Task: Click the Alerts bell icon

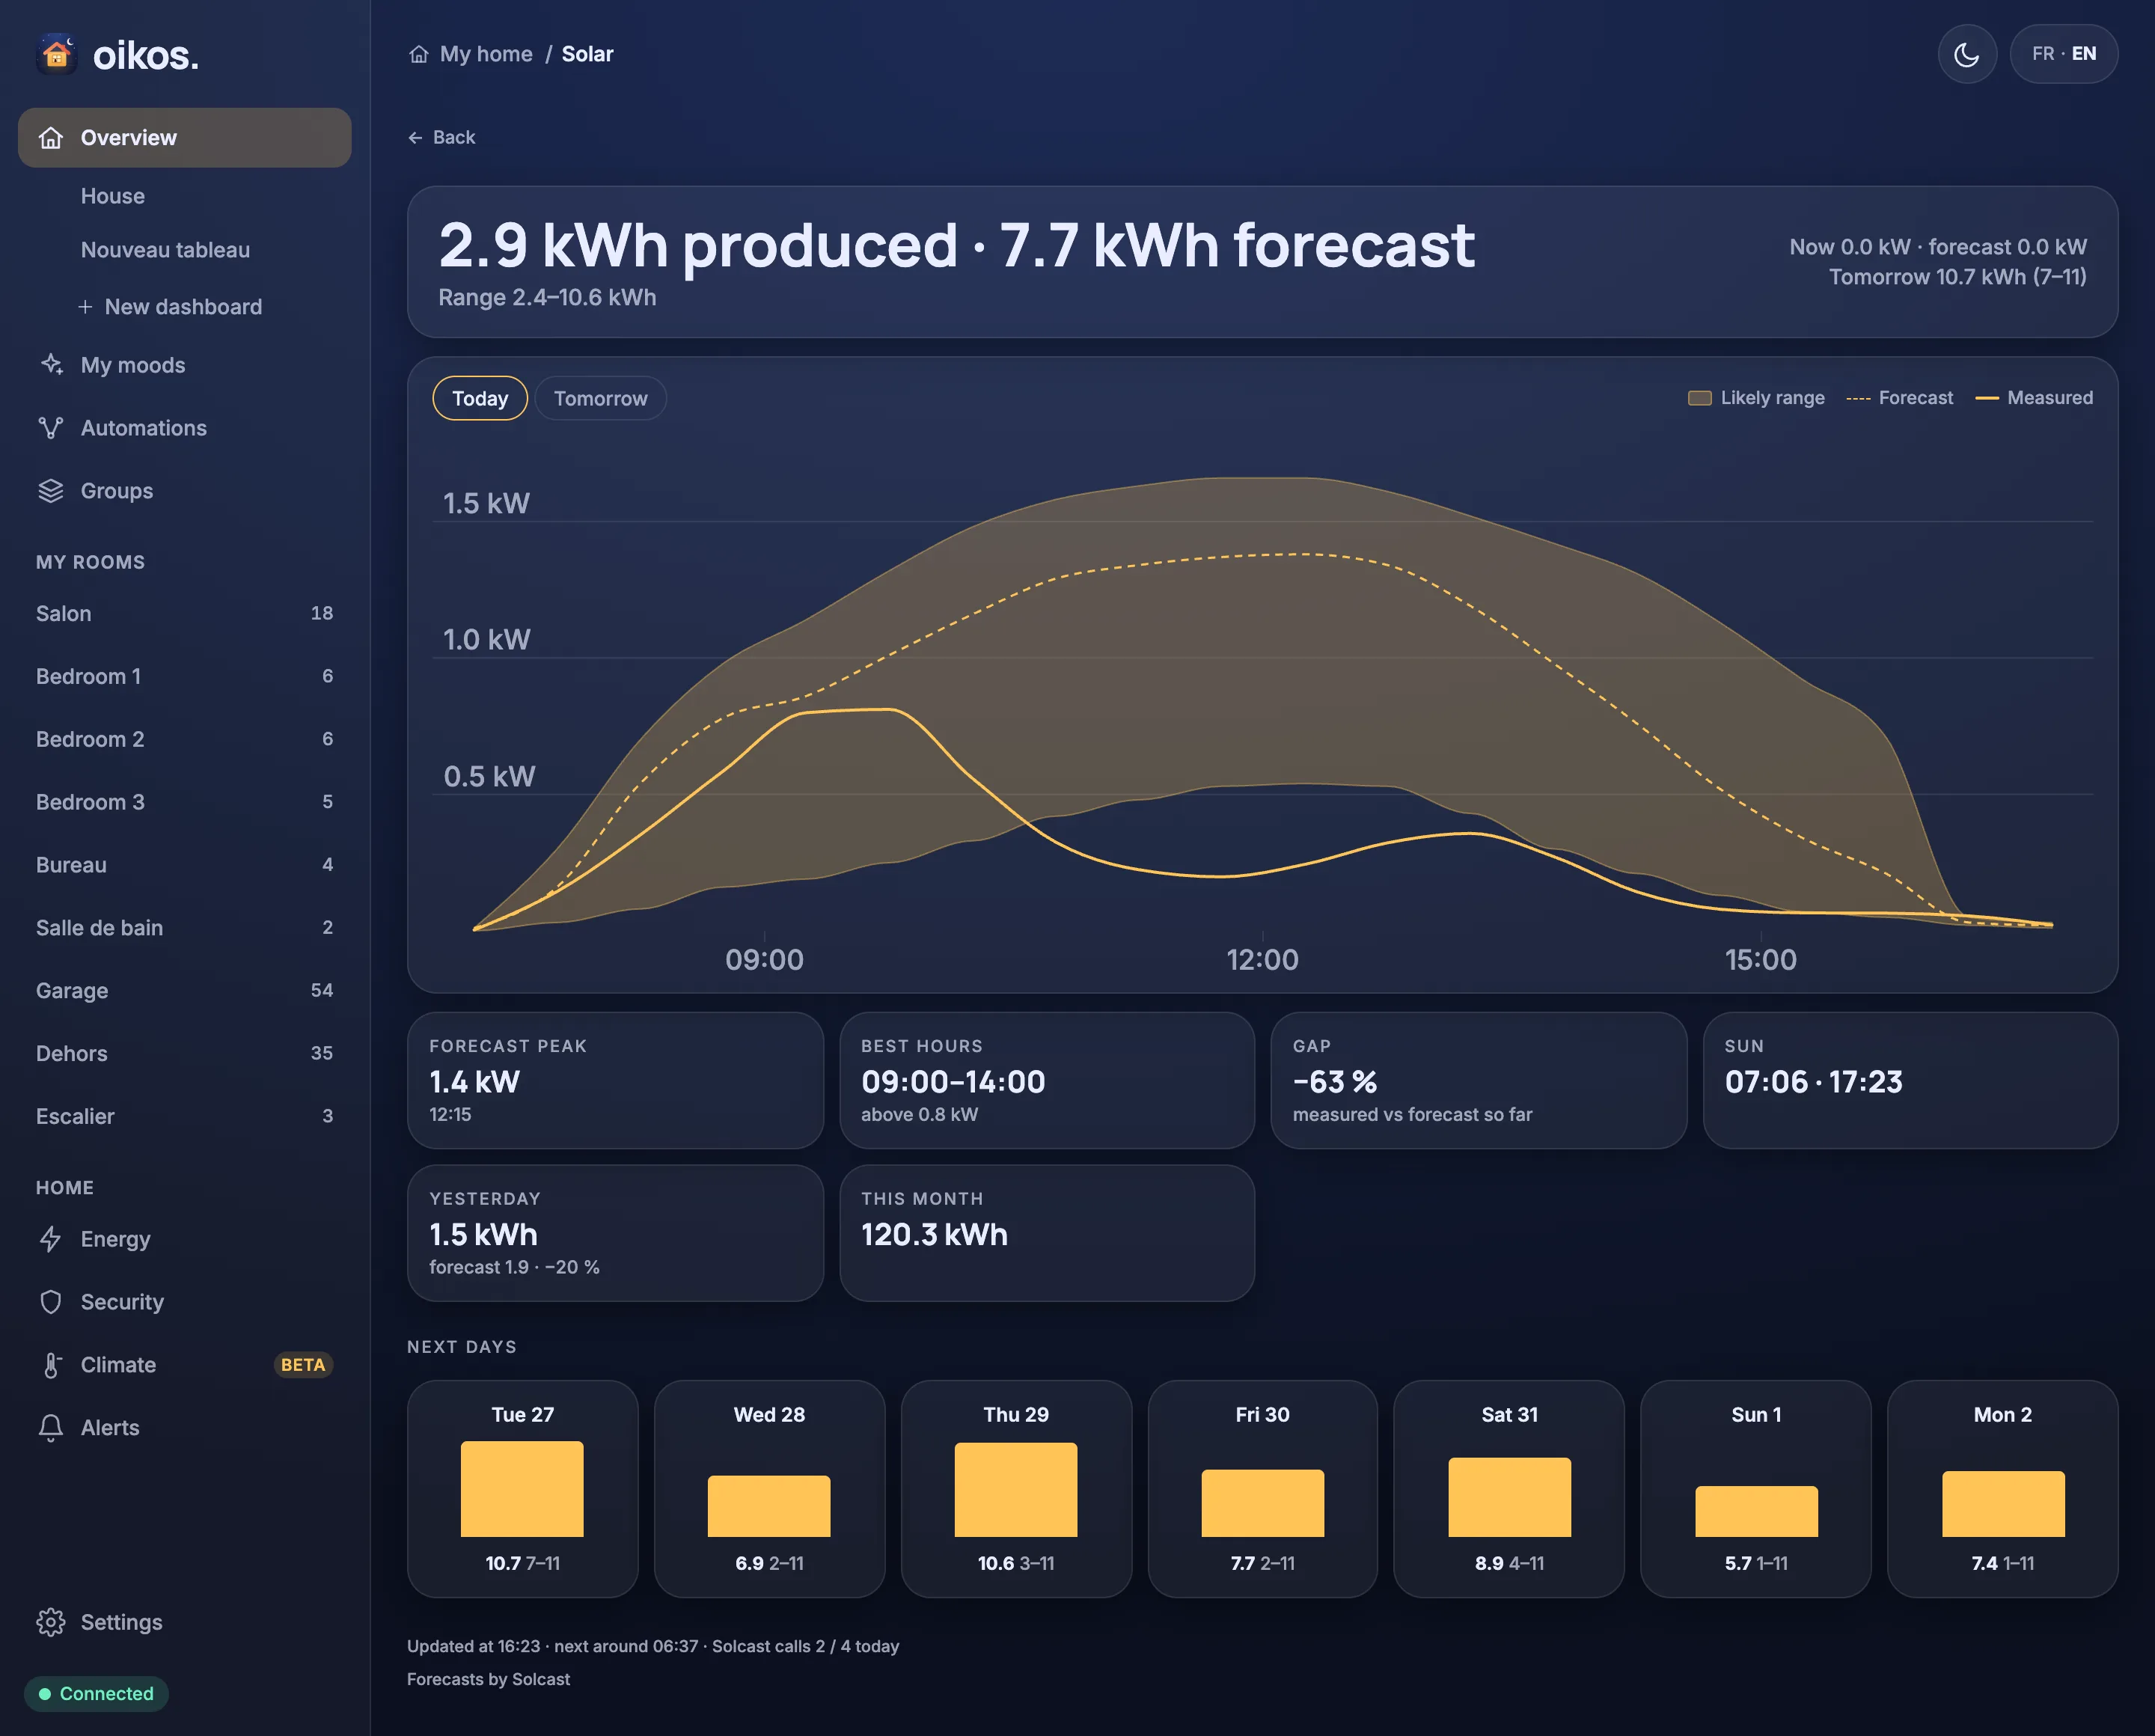Action: (51, 1428)
